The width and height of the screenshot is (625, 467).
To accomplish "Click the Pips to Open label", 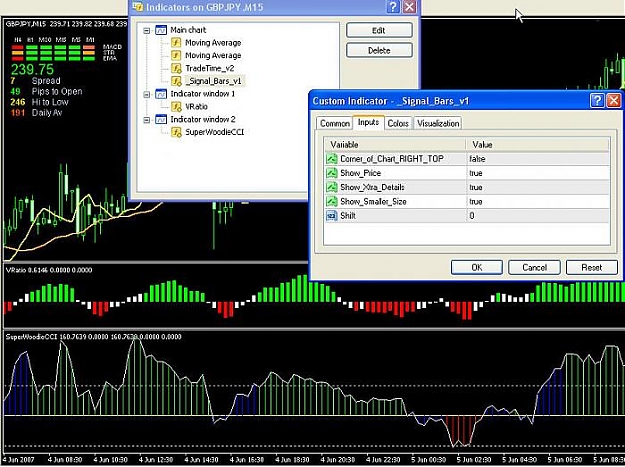I will tap(57, 91).
